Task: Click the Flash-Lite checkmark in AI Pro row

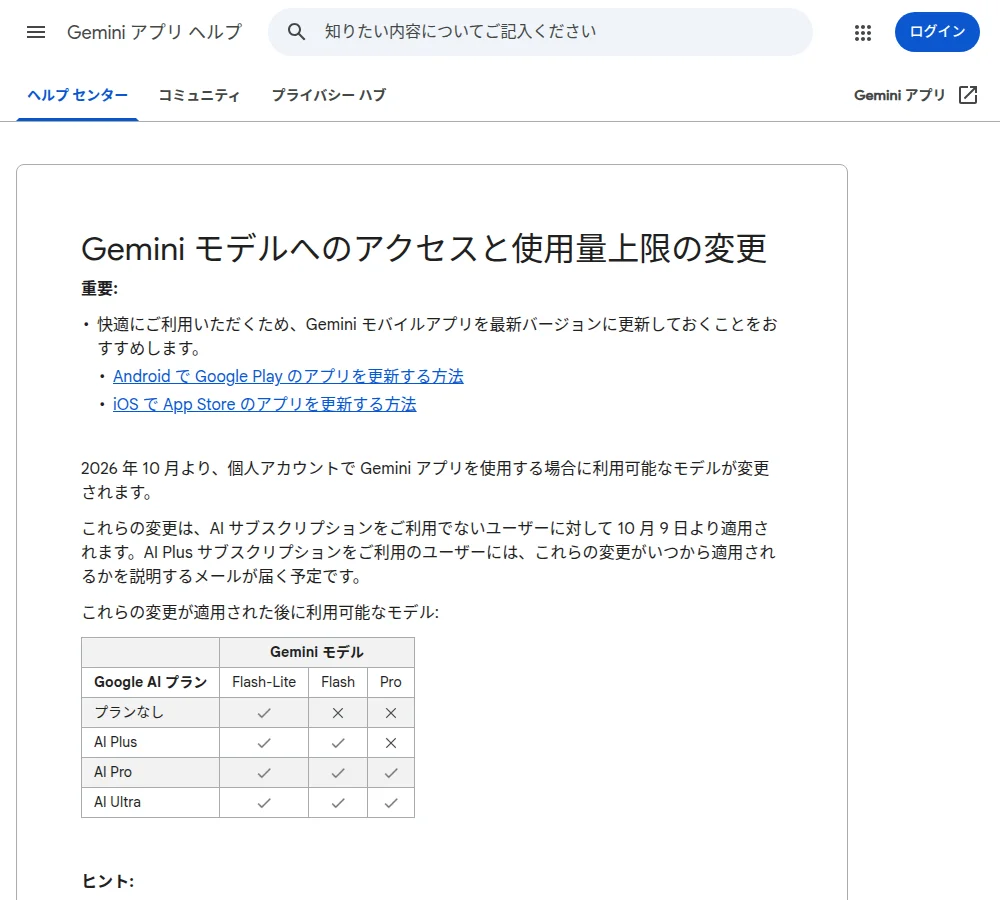Action: click(x=264, y=773)
